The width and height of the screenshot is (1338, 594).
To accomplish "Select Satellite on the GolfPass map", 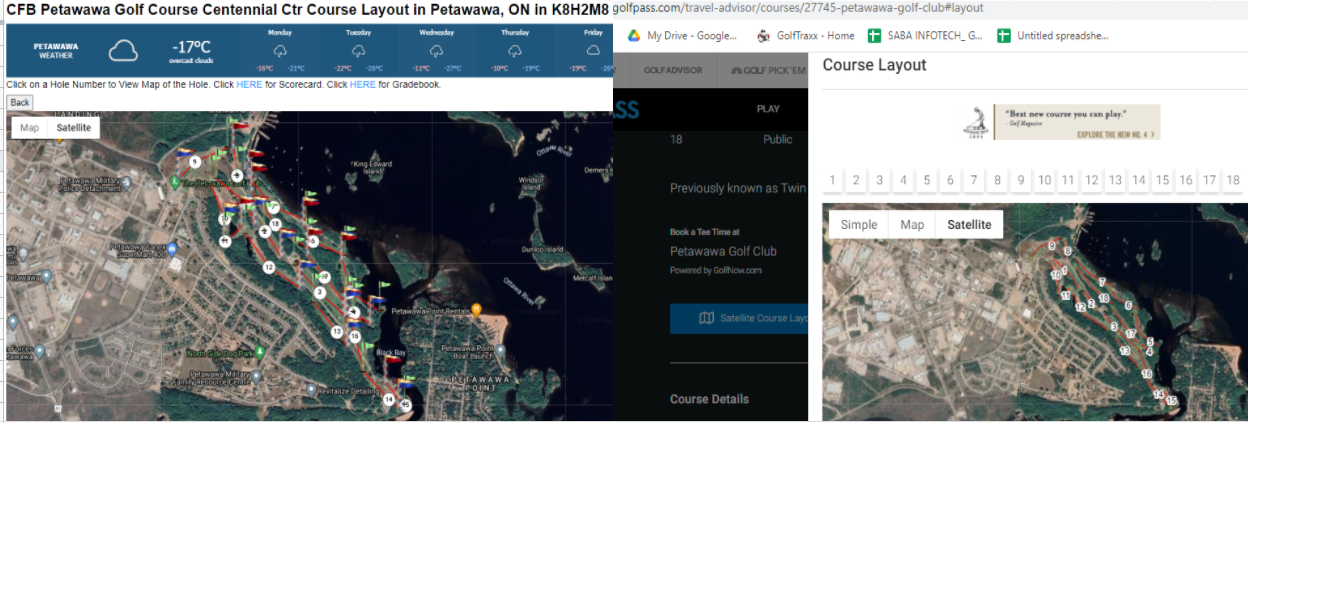I will (969, 224).
